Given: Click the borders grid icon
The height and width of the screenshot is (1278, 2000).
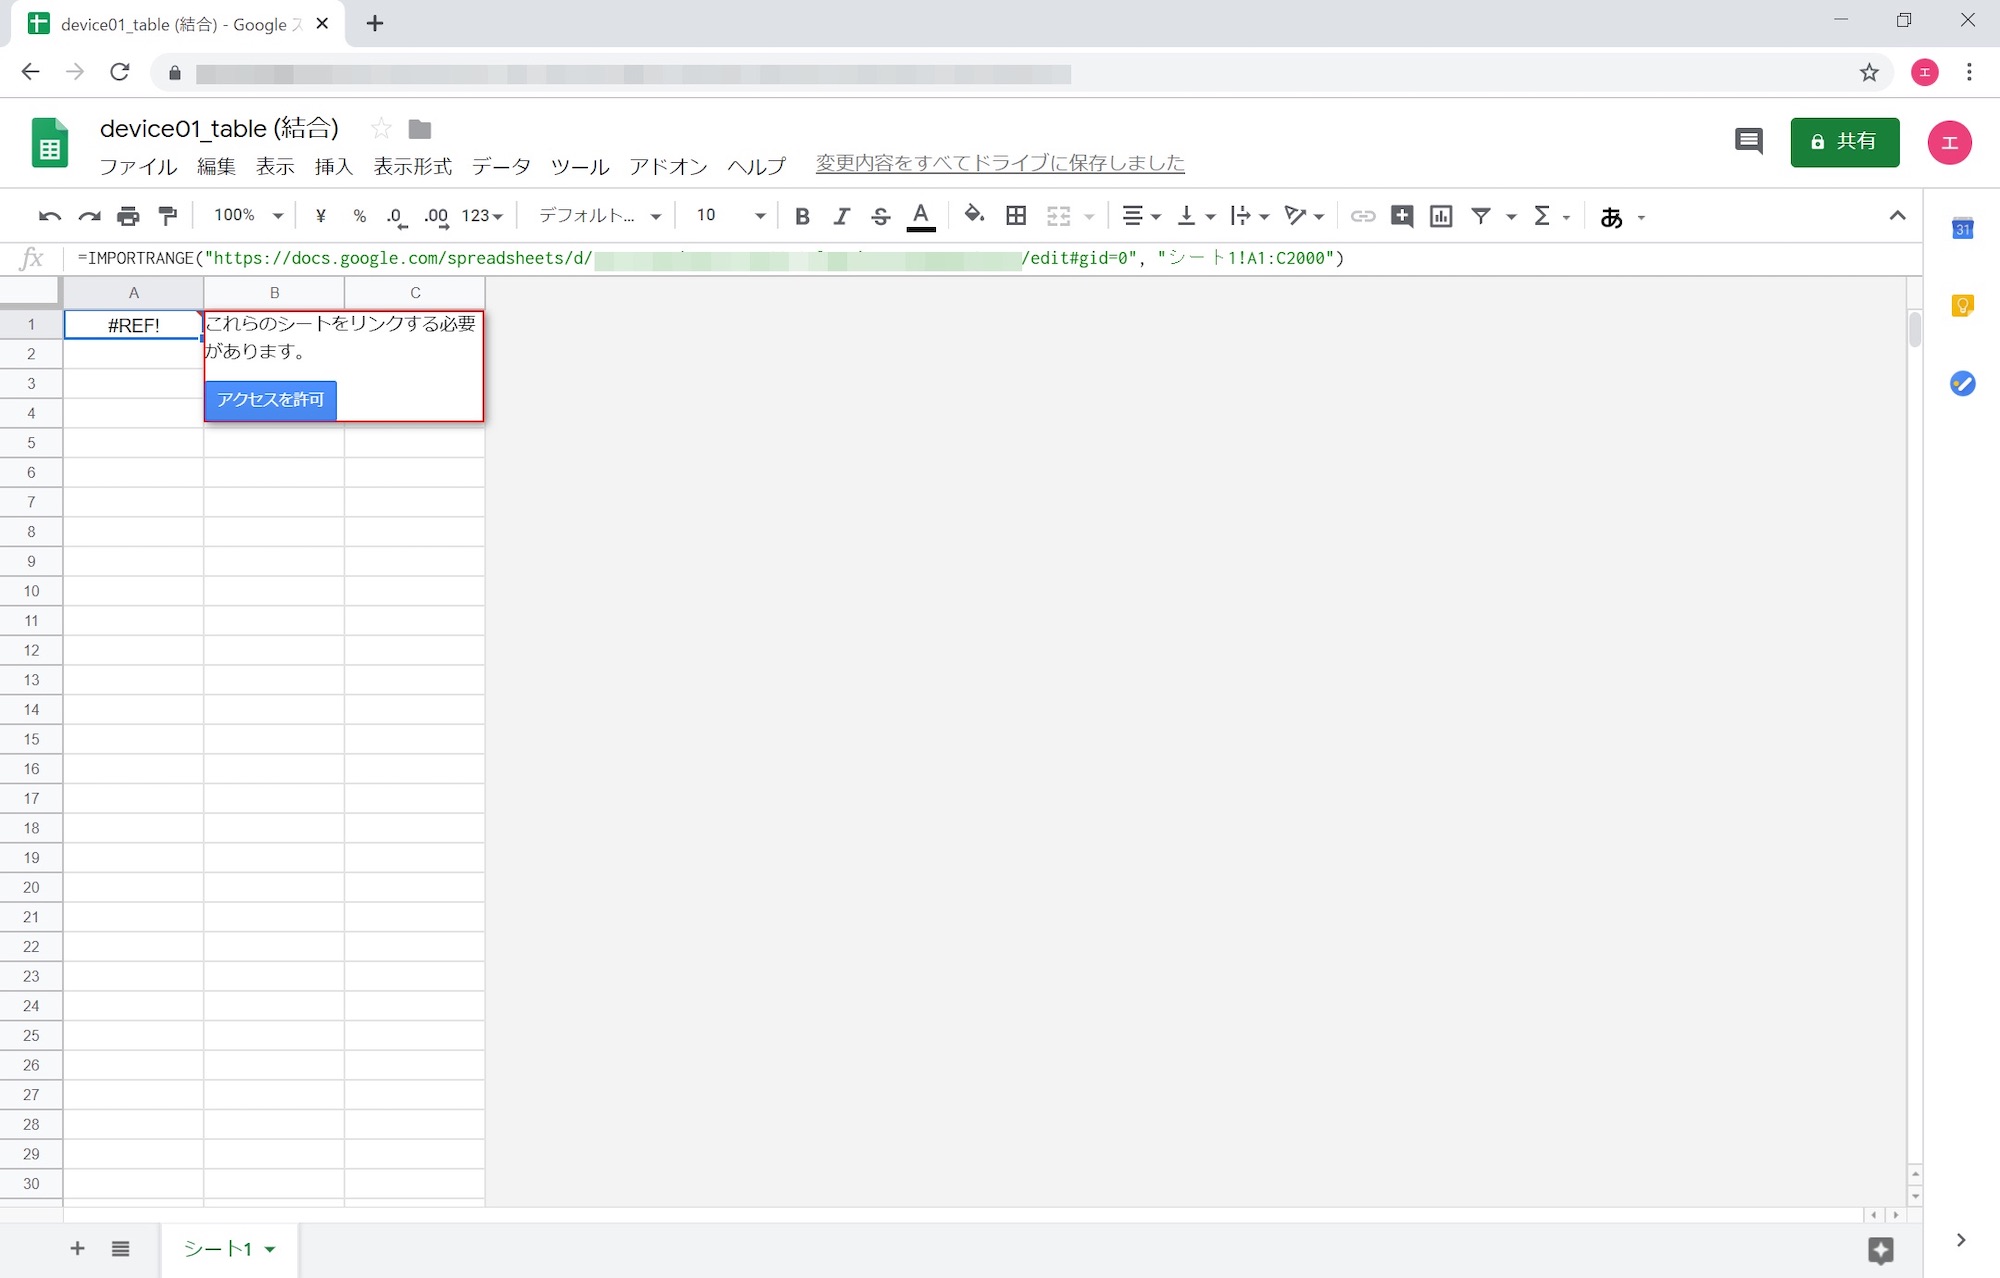Looking at the screenshot, I should (x=1016, y=215).
